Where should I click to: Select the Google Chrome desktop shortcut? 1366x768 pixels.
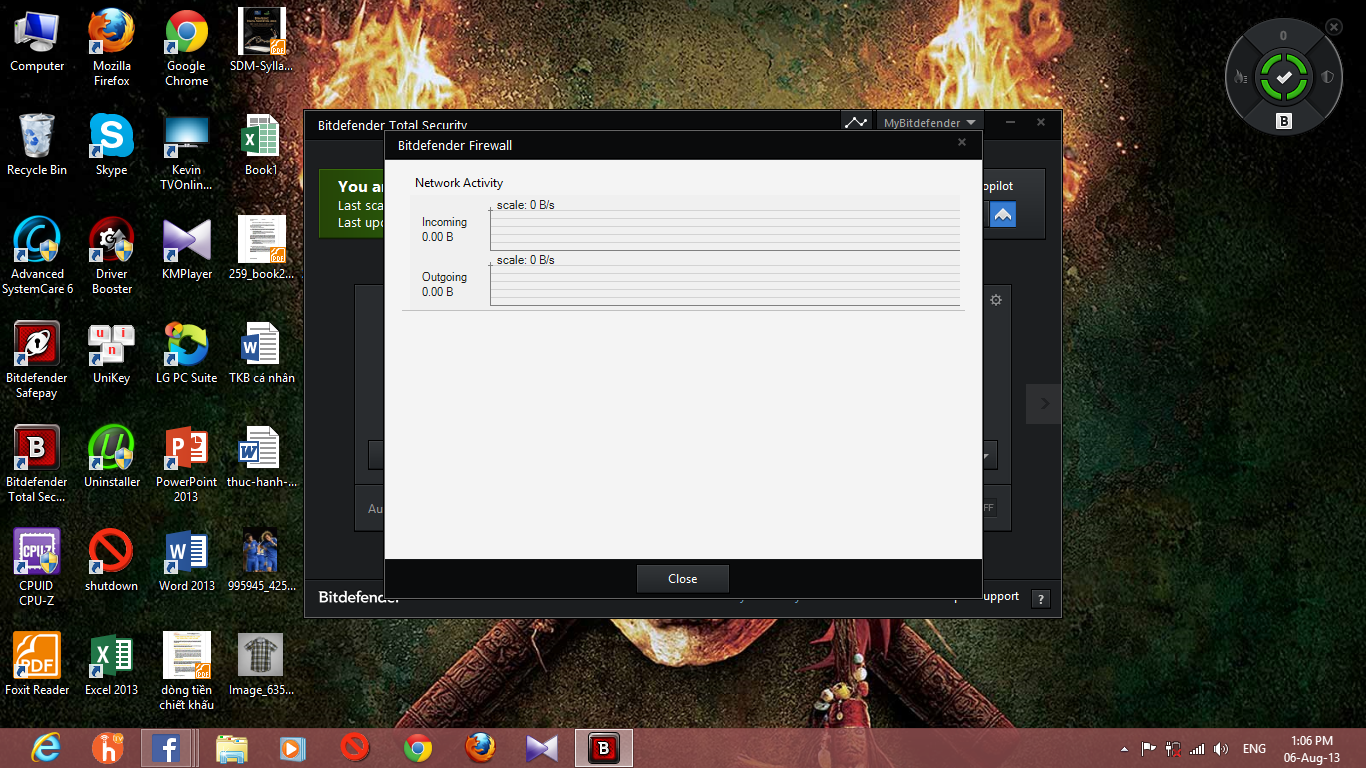(x=187, y=48)
